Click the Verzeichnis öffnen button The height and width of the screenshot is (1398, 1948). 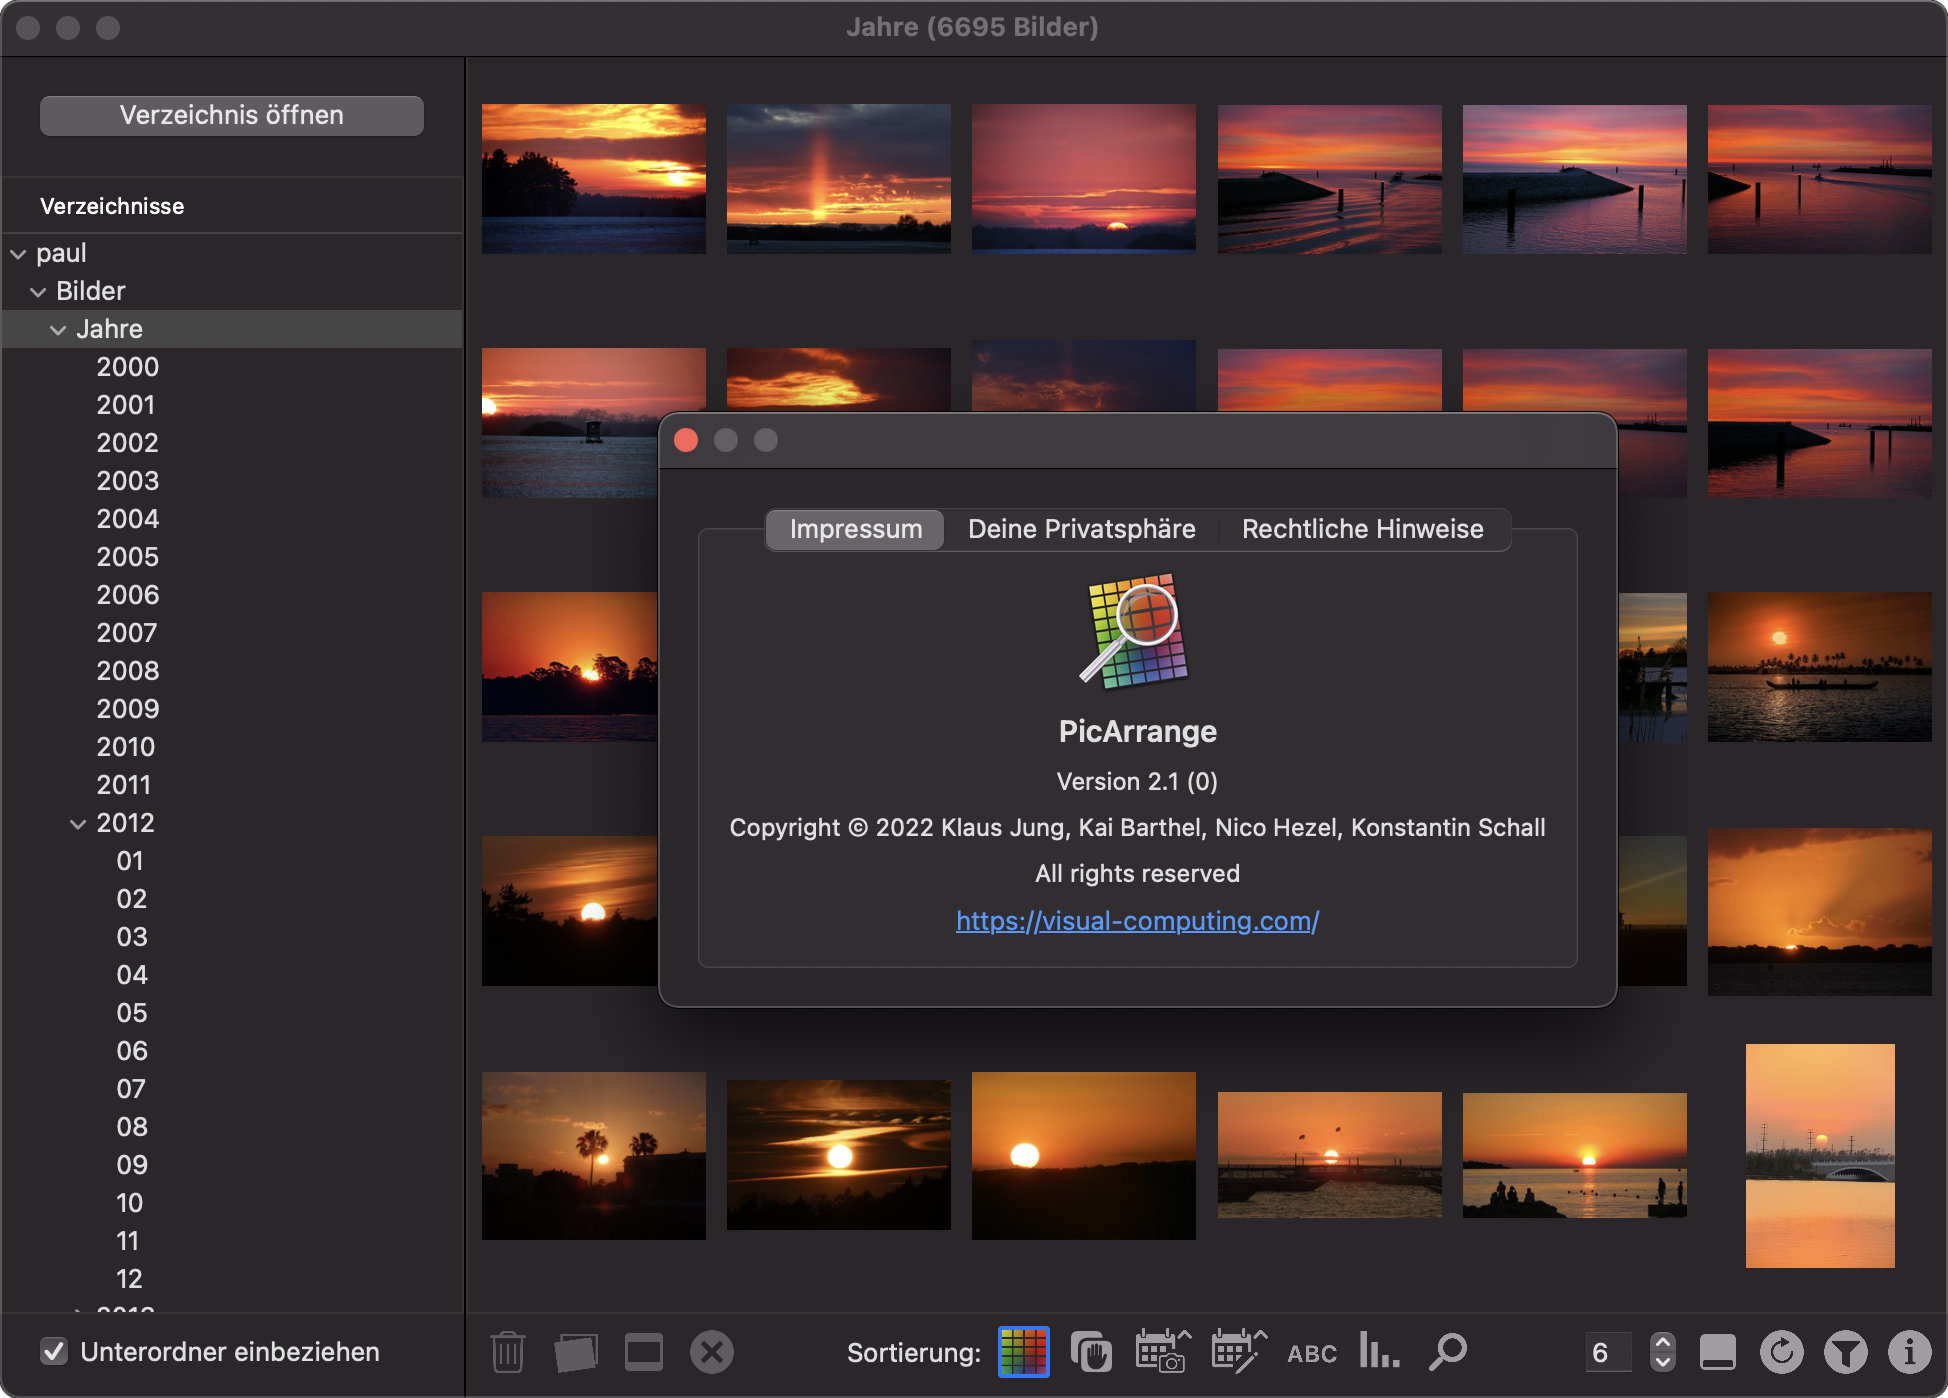pyautogui.click(x=232, y=115)
